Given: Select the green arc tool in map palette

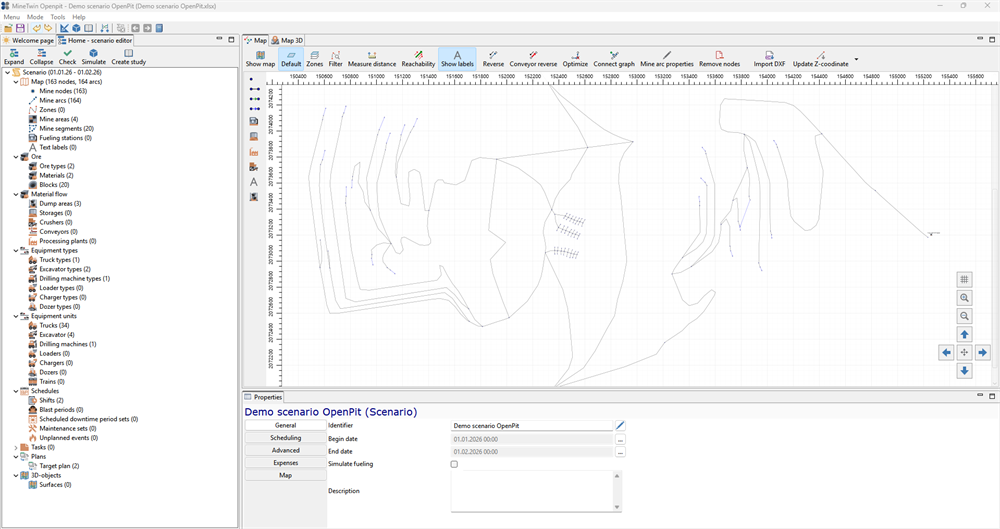Looking at the screenshot, I should pyautogui.click(x=254, y=100).
